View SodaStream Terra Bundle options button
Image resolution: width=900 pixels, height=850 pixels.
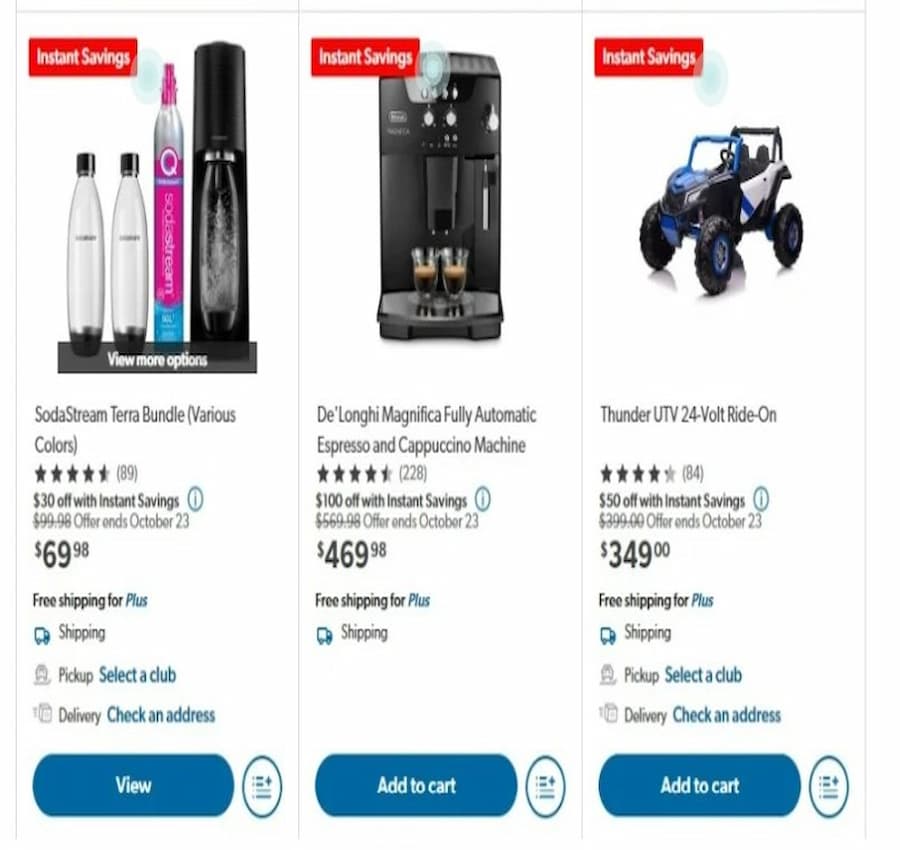pyautogui.click(x=133, y=785)
